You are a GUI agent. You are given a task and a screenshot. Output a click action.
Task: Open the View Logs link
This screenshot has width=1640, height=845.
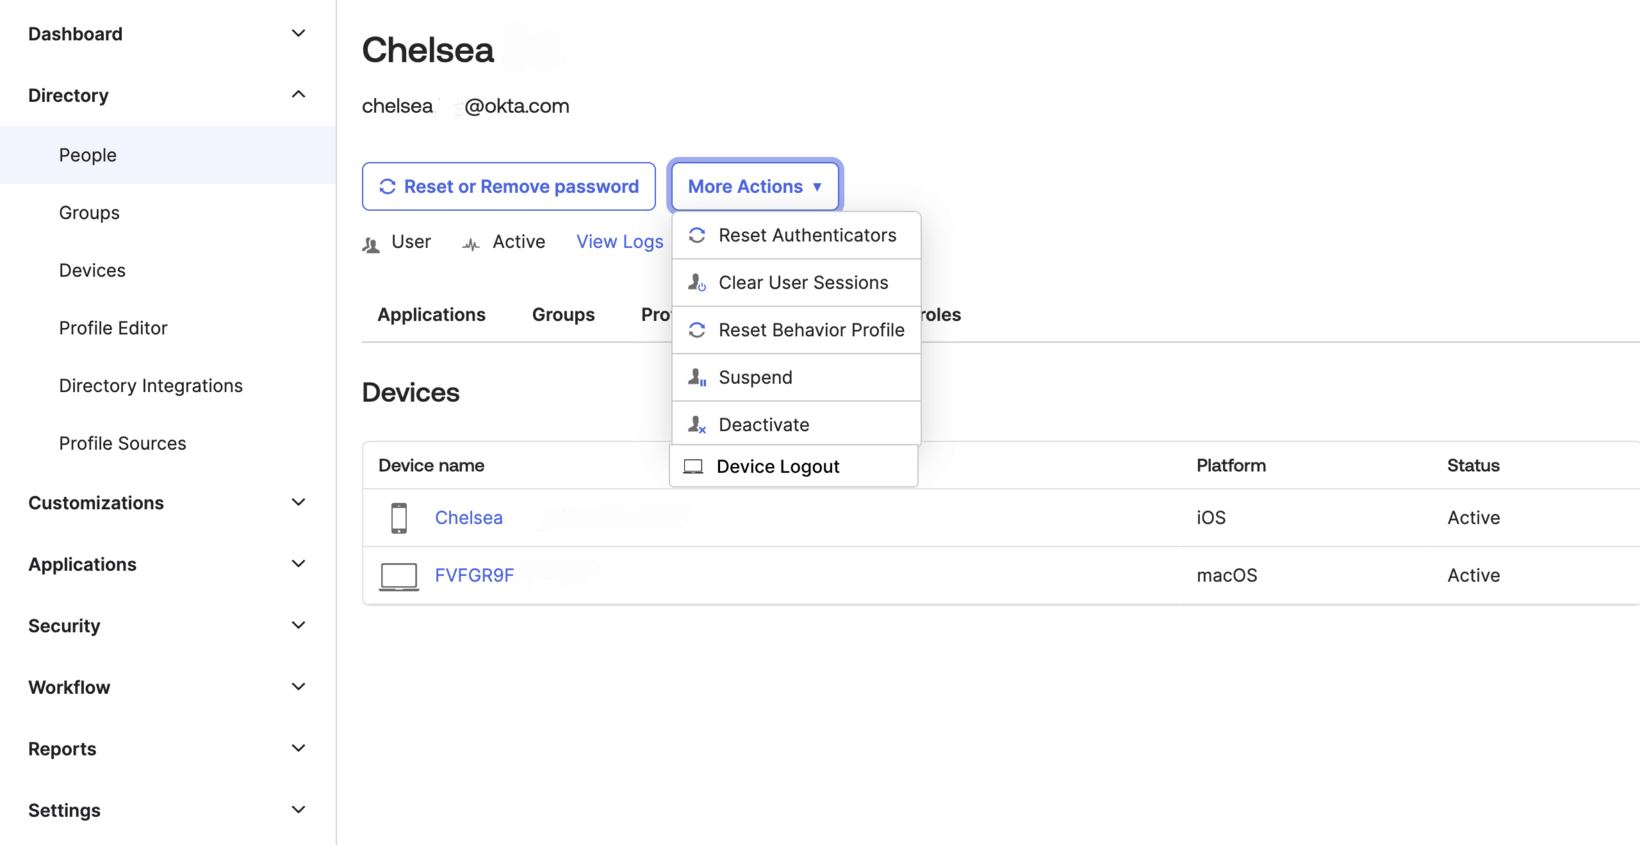(619, 242)
